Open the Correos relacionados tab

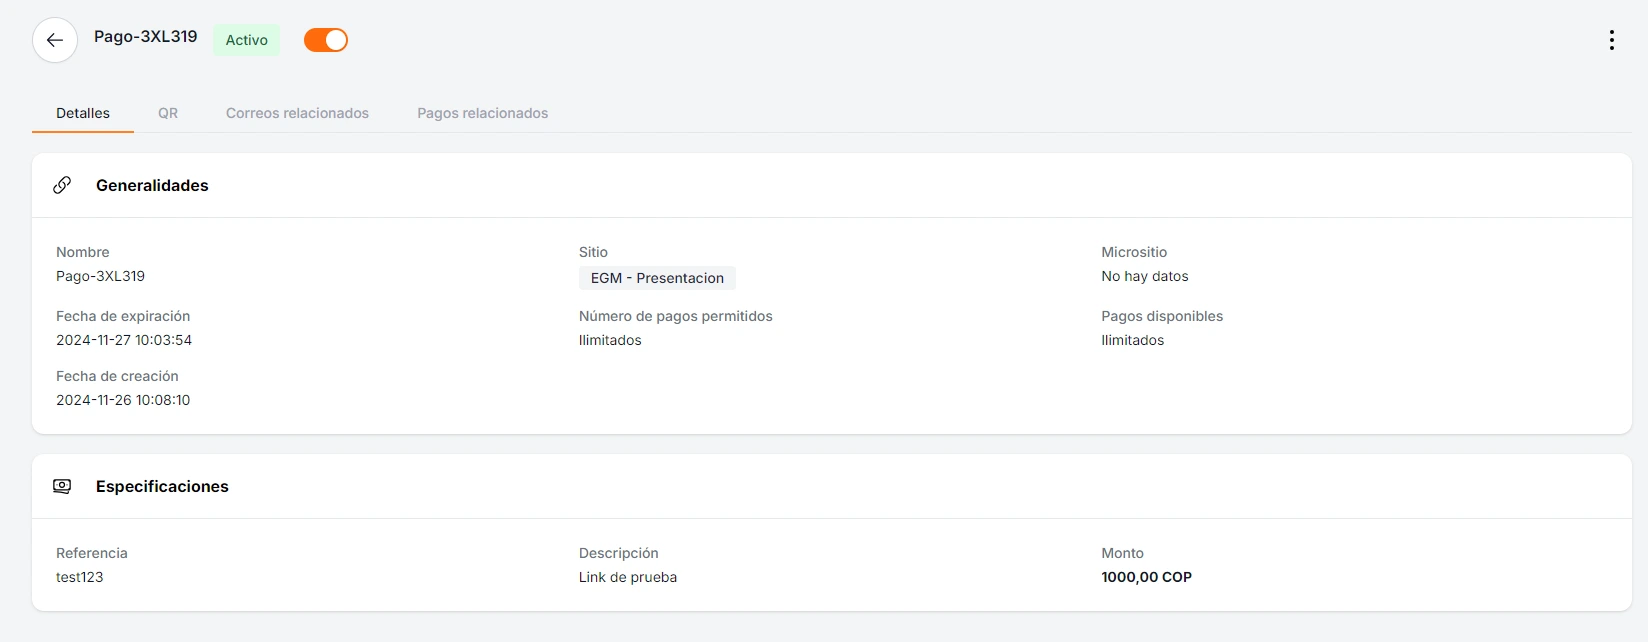pos(297,113)
